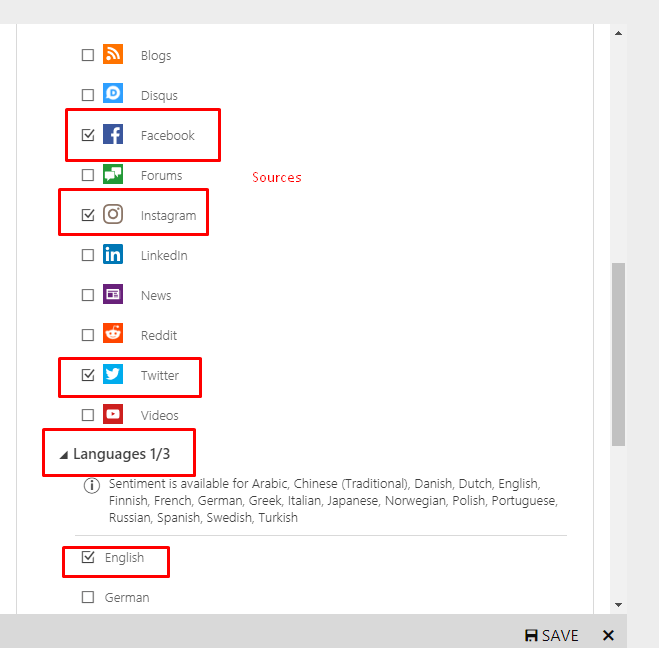Enable the German language checkbox

(x=88, y=597)
